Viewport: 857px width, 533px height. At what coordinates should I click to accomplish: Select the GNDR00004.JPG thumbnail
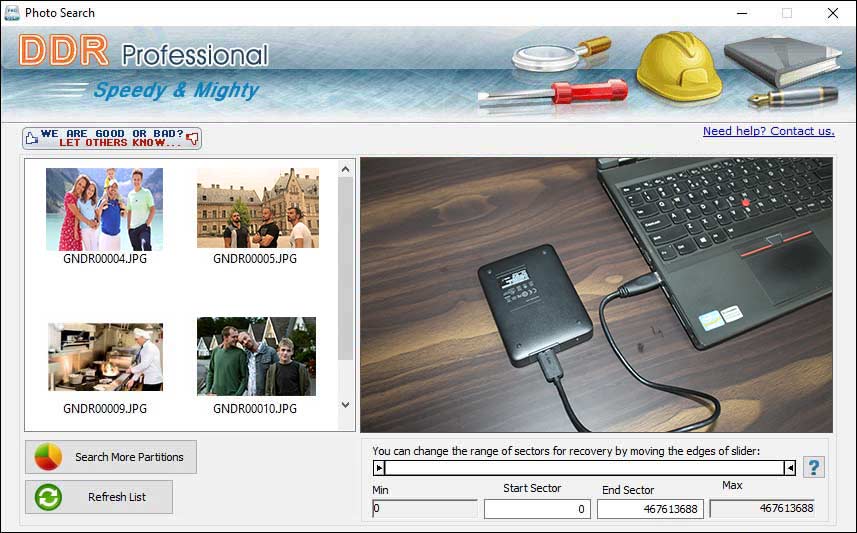pyautogui.click(x=104, y=209)
